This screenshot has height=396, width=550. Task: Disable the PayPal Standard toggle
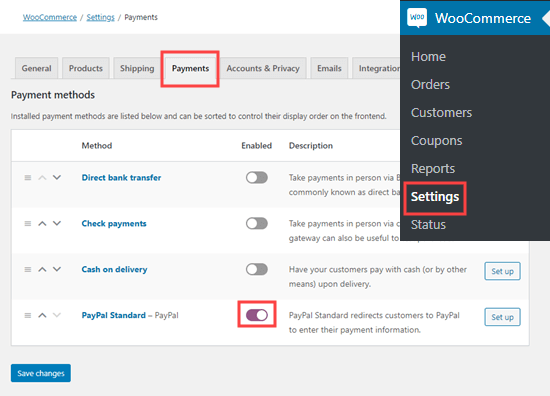pos(257,315)
